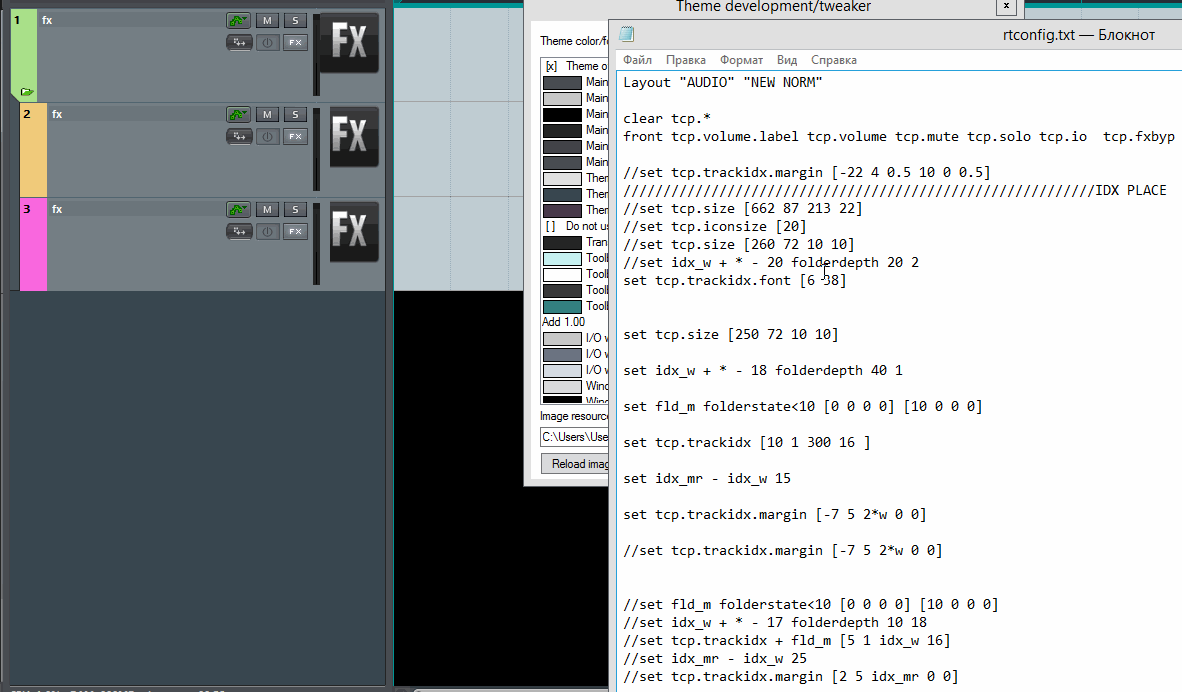Open the Файл menu in Notepad

637,60
